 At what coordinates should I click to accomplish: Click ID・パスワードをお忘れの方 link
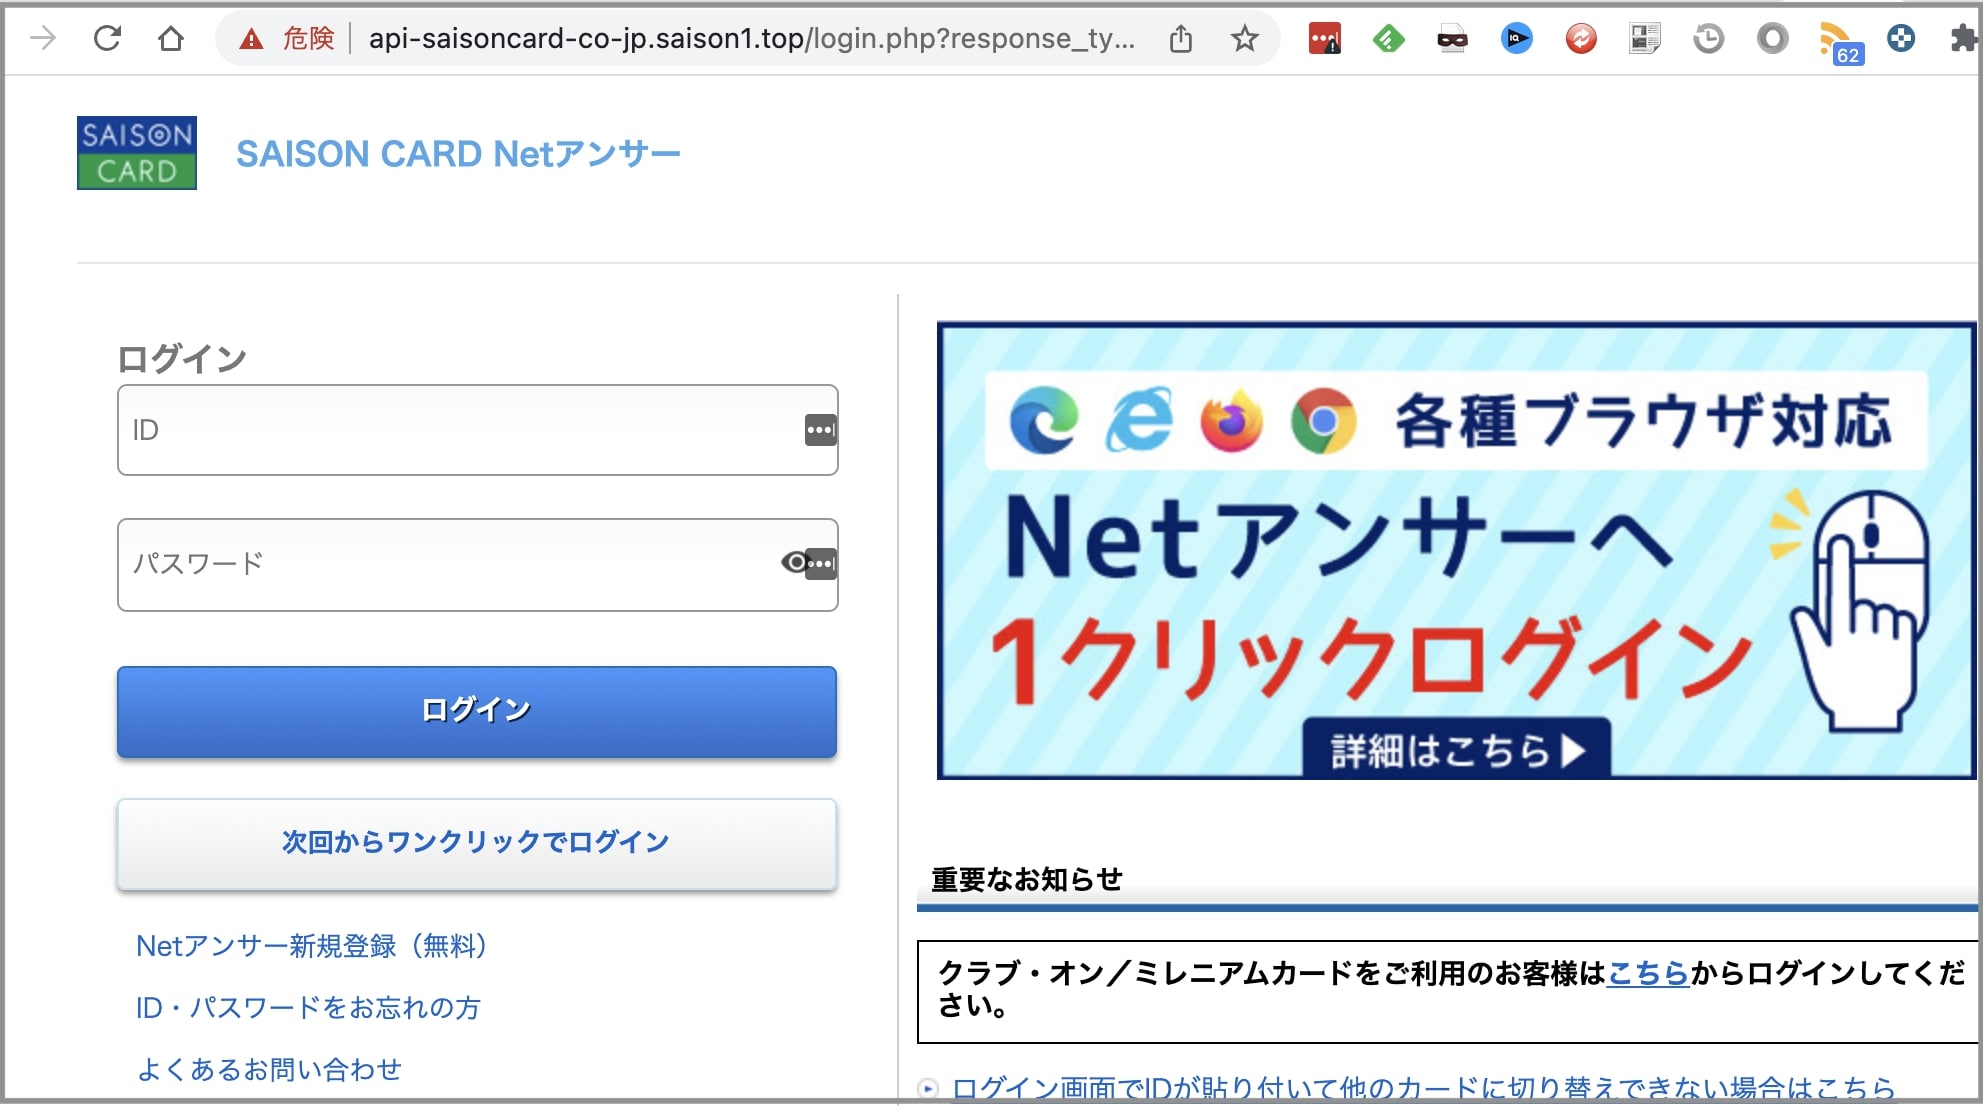(x=308, y=1008)
